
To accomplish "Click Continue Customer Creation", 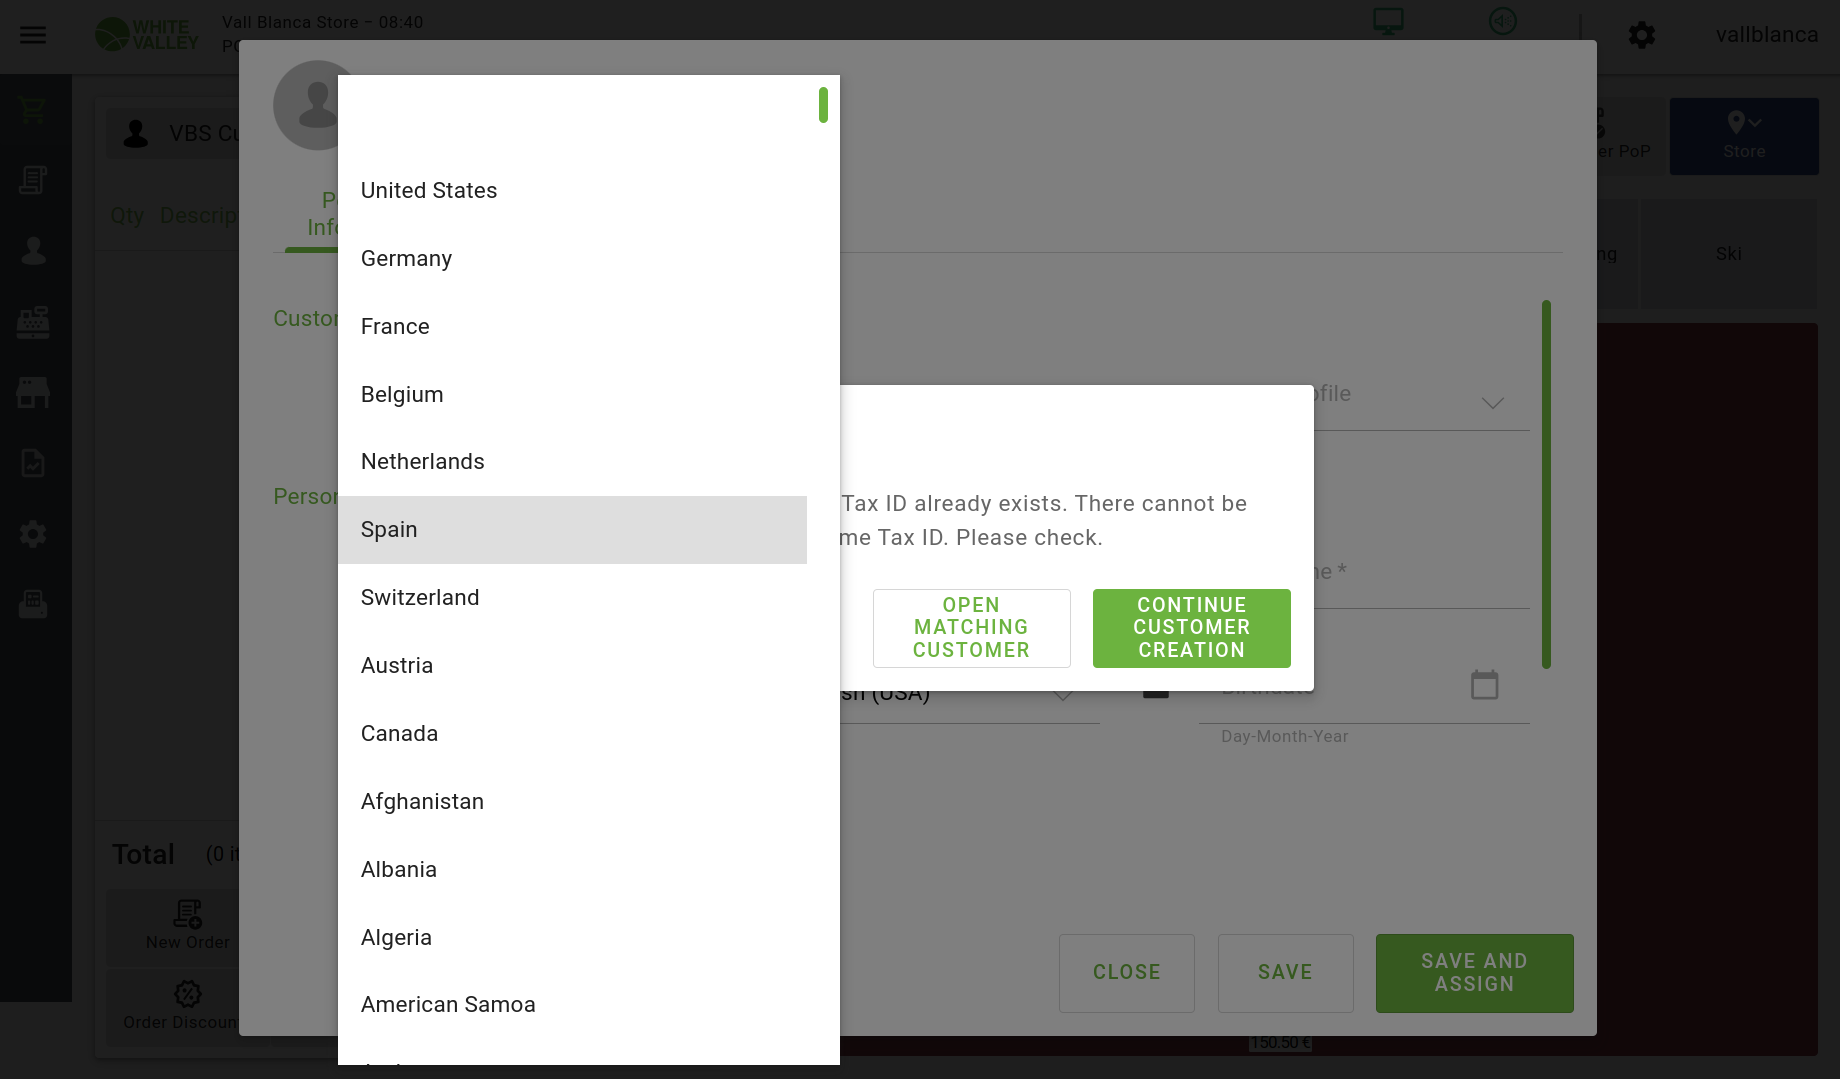I will [x=1191, y=628].
